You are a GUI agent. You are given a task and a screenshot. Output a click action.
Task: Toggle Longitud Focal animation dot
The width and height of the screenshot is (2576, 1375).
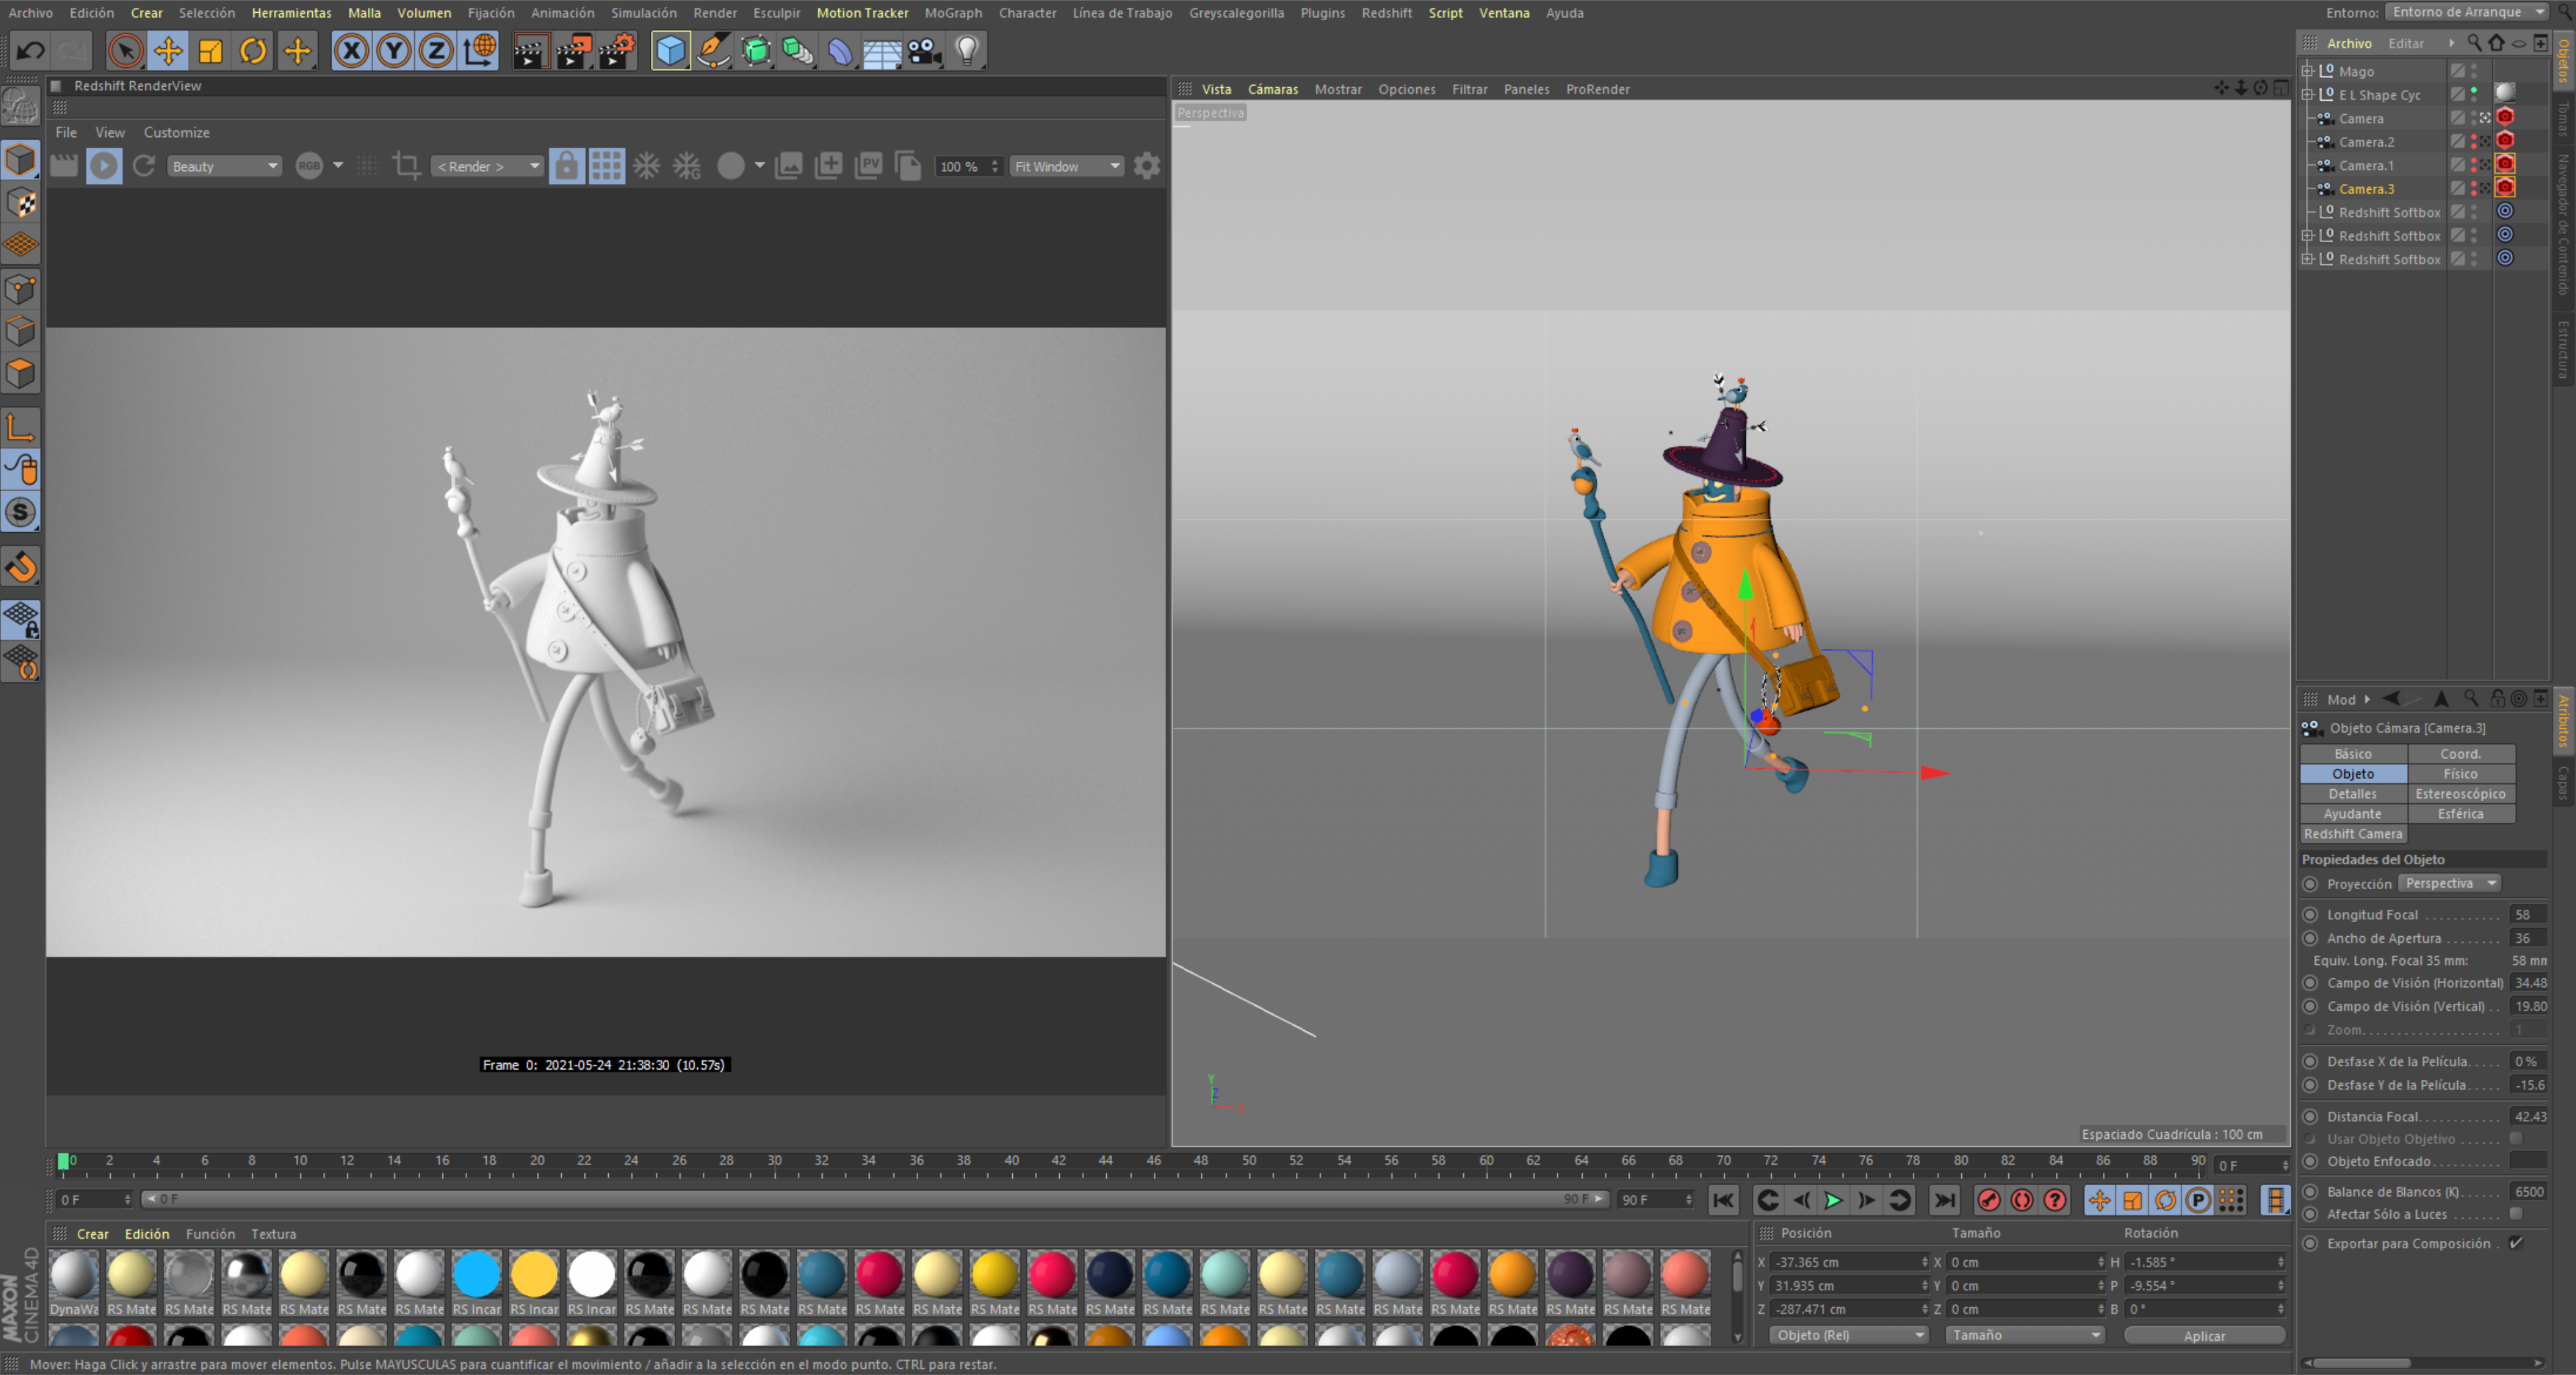(x=2310, y=914)
